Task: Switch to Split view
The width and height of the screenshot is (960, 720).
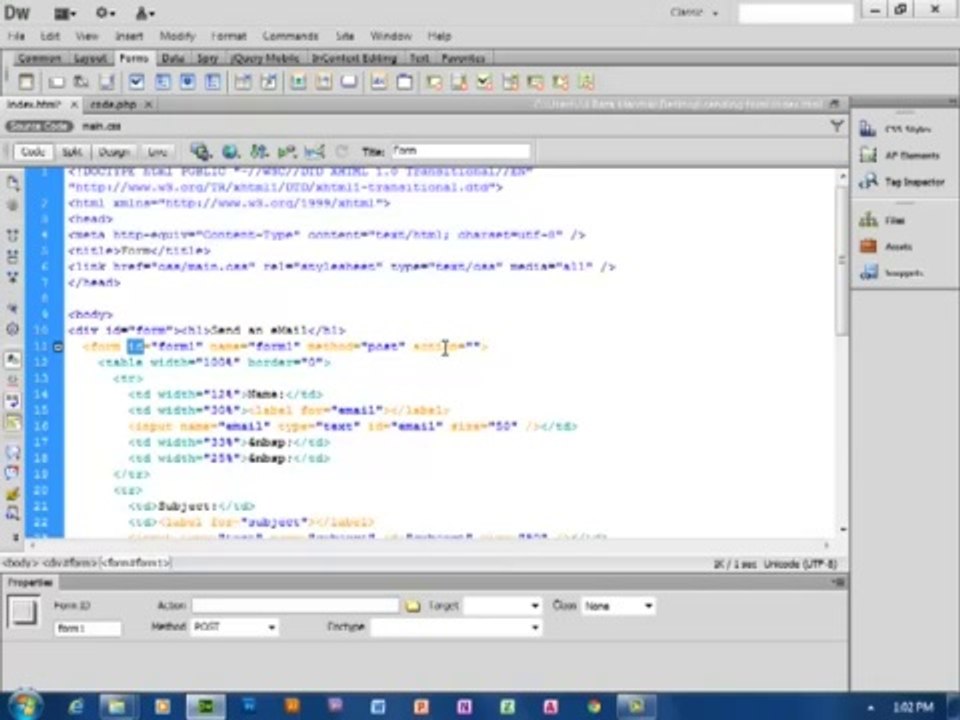Action: tap(72, 151)
